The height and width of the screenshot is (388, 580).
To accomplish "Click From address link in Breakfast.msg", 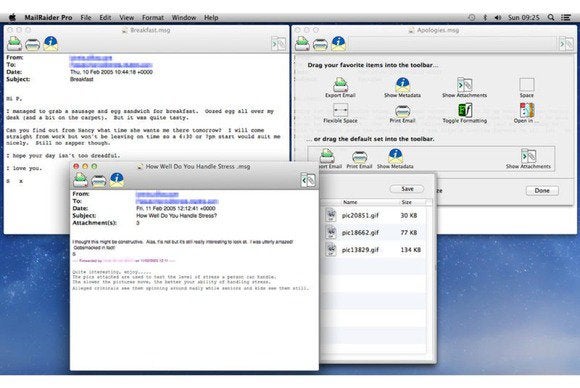I will (x=91, y=58).
